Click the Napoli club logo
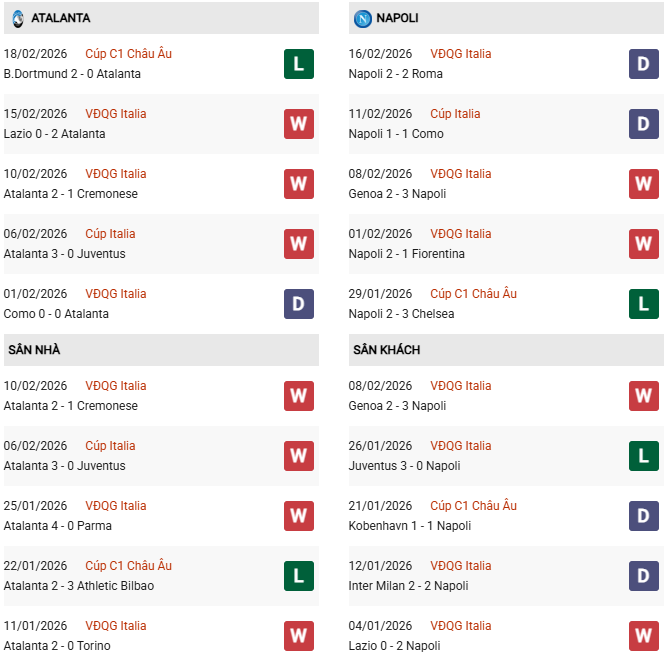665x658 pixels. pyautogui.click(x=363, y=18)
